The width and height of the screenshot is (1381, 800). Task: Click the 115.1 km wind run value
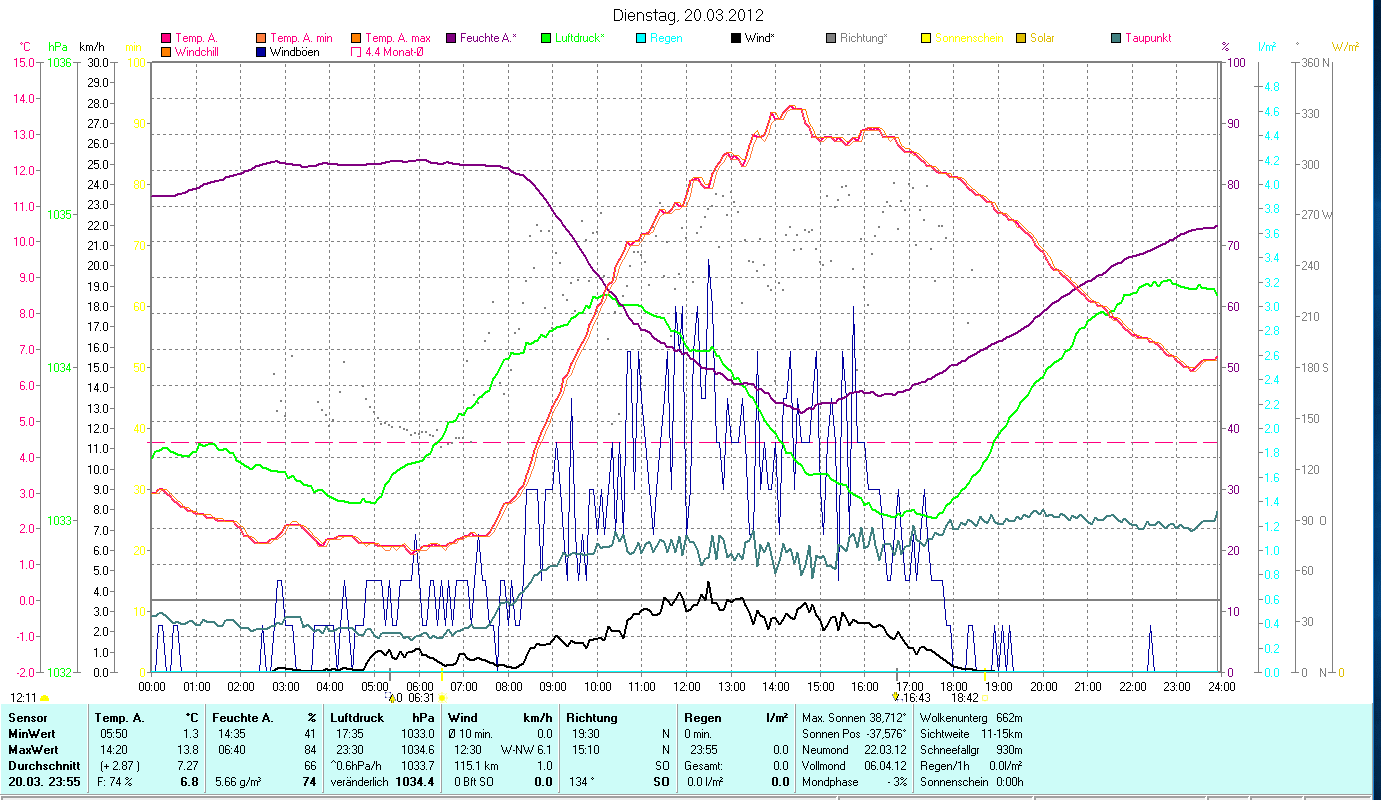(474, 765)
